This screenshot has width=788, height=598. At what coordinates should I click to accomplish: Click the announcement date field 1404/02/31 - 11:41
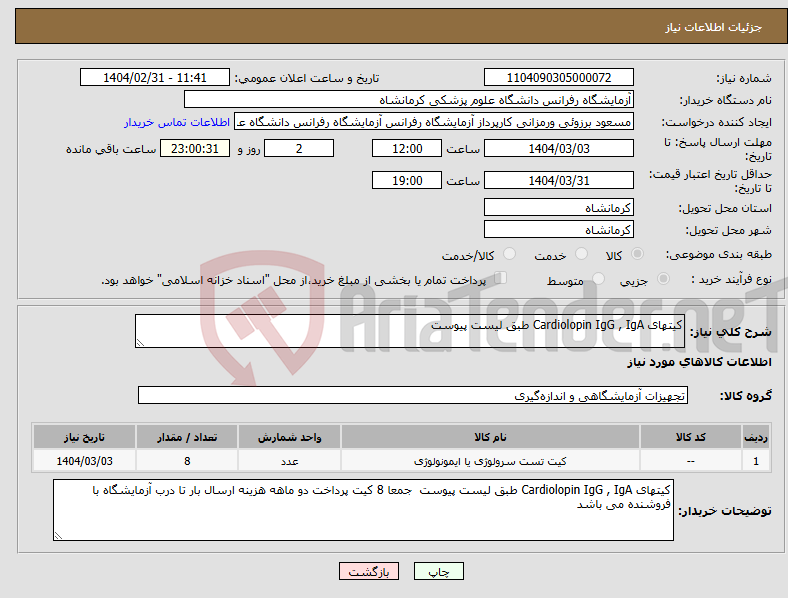155,77
